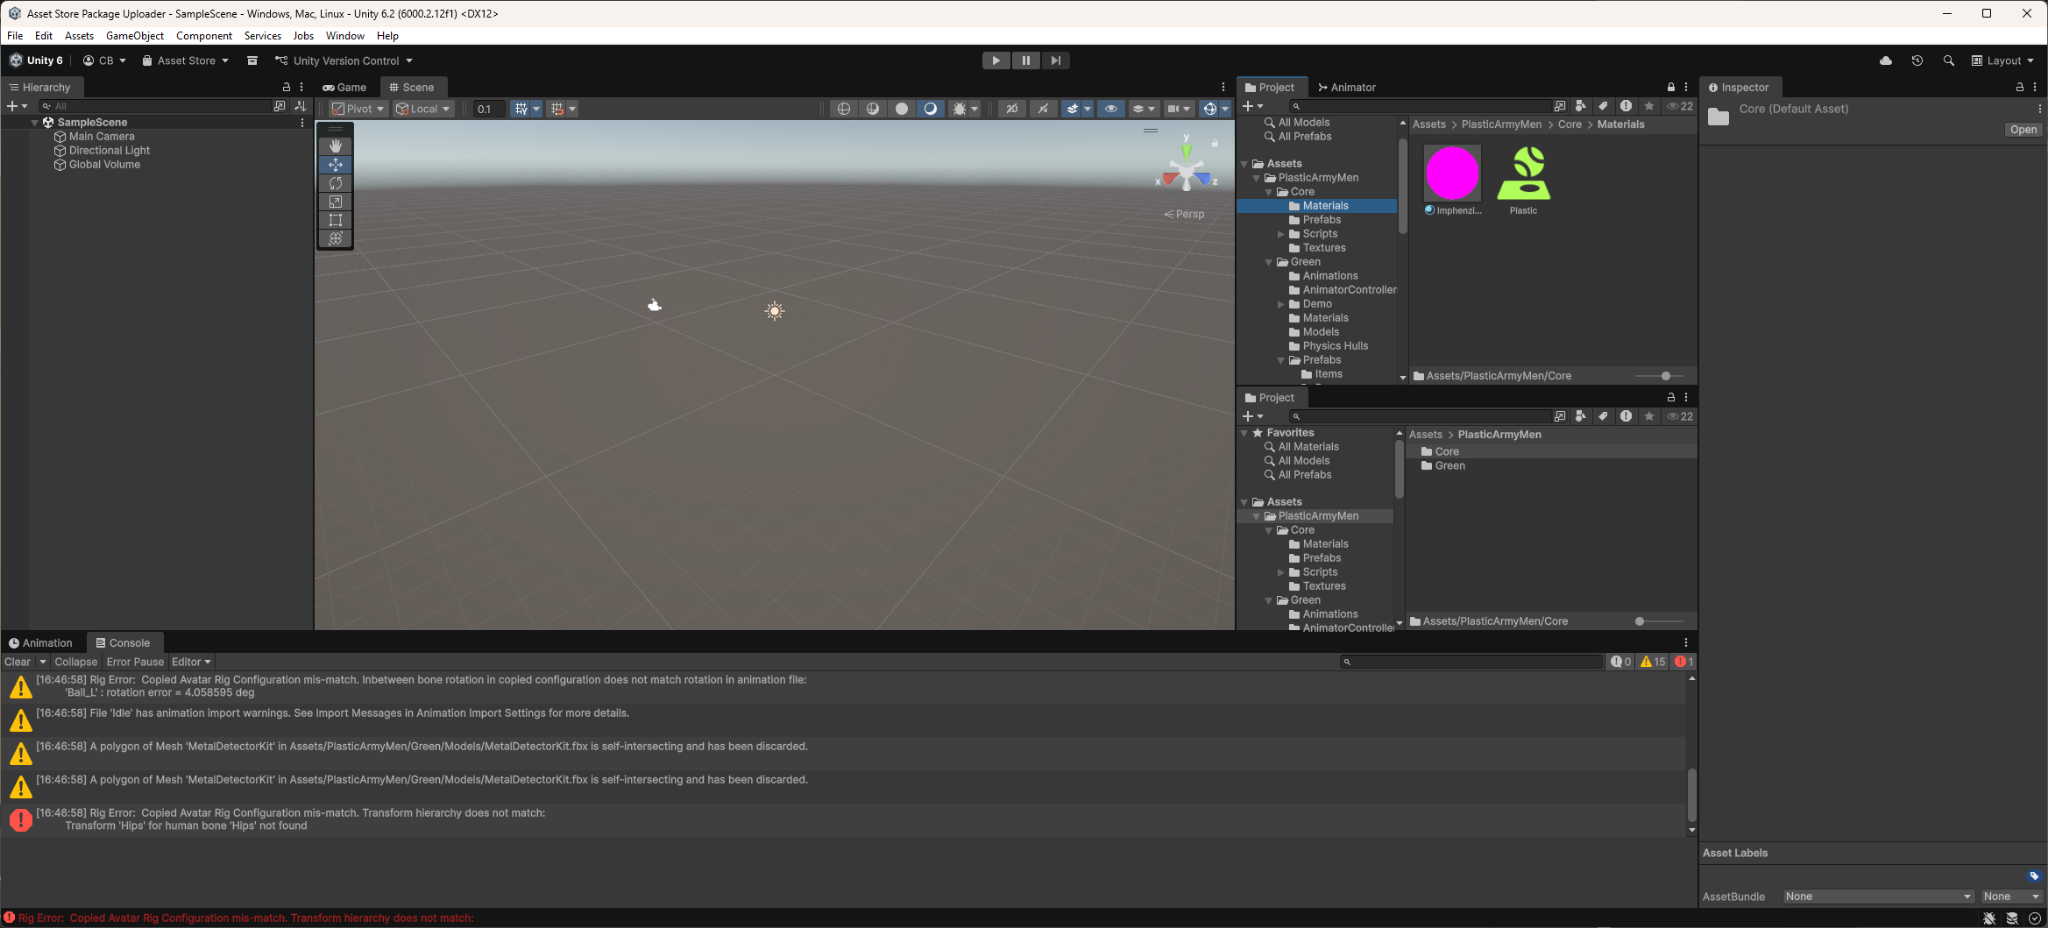The image size is (2048, 928).
Task: Open the cloud services icon
Action: point(1886,61)
